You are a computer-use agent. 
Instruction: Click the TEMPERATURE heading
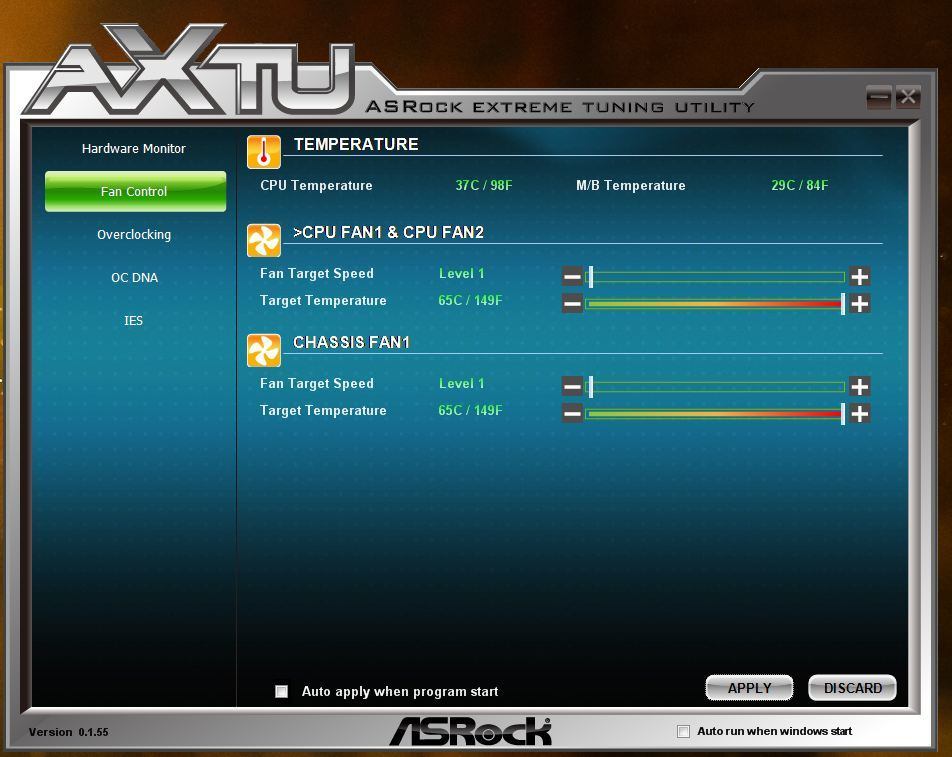[x=356, y=144]
